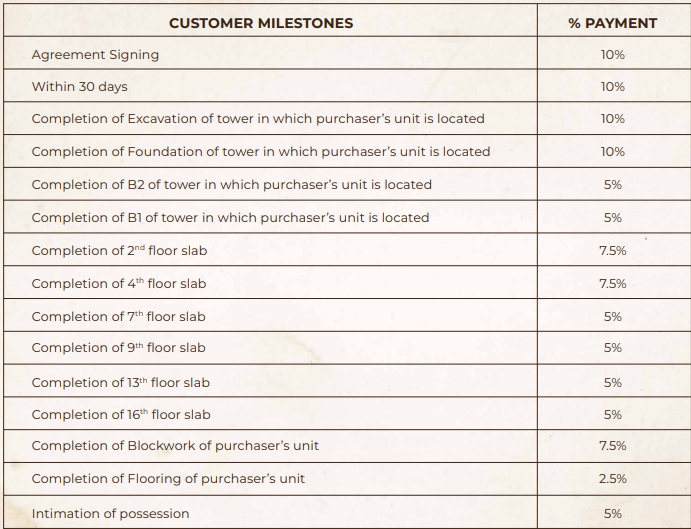Click the Completion of Flooring milestone
This screenshot has width=691, height=529.
tap(168, 479)
